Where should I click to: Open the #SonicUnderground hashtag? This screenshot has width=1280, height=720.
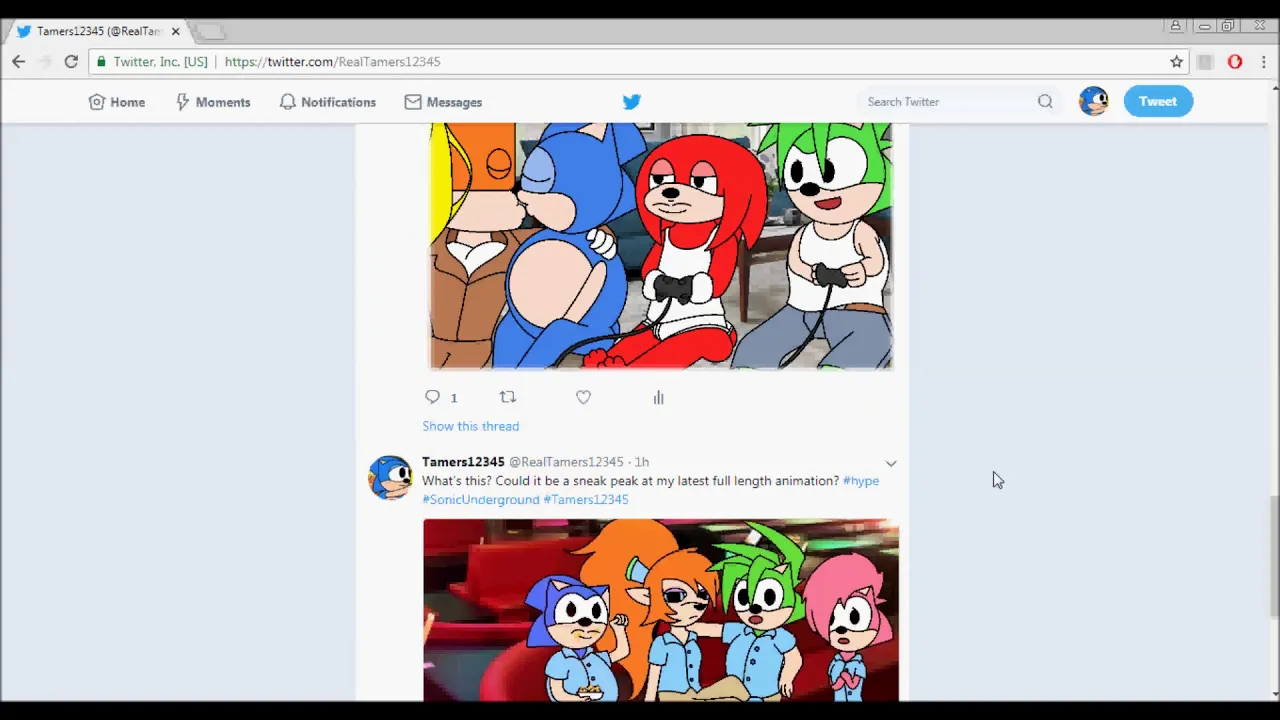480,499
